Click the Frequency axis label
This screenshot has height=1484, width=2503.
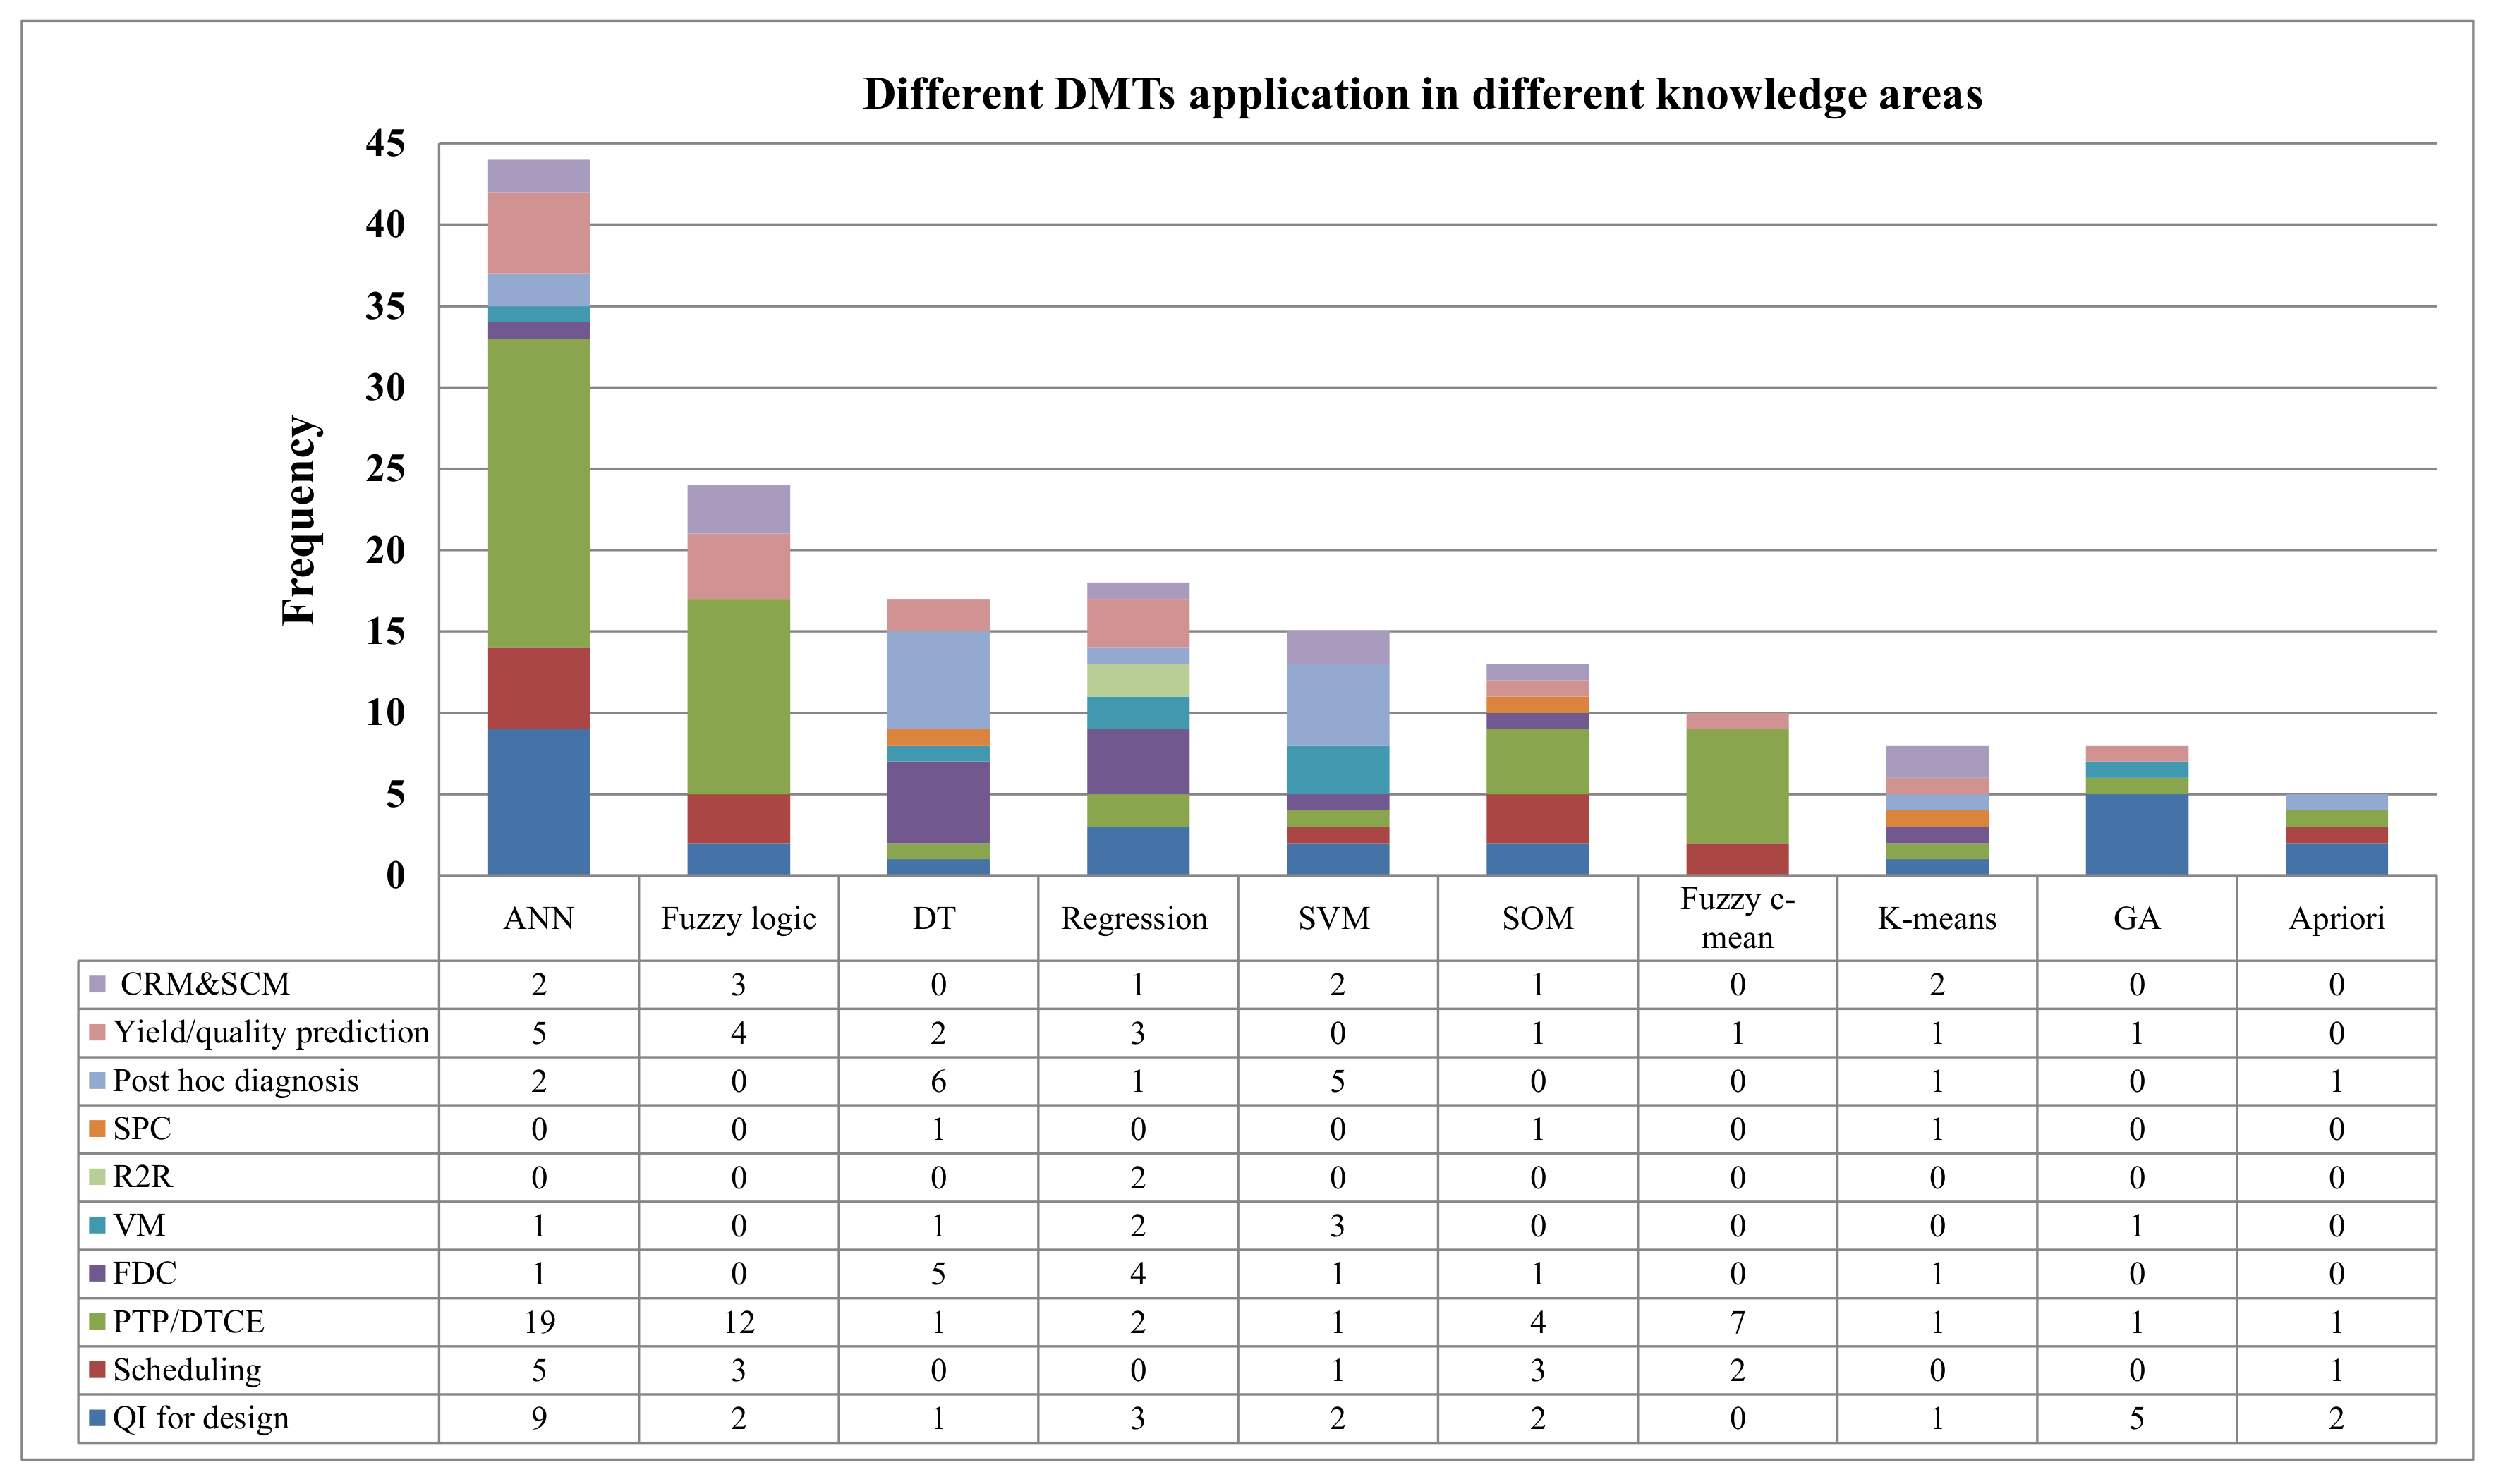point(298,521)
